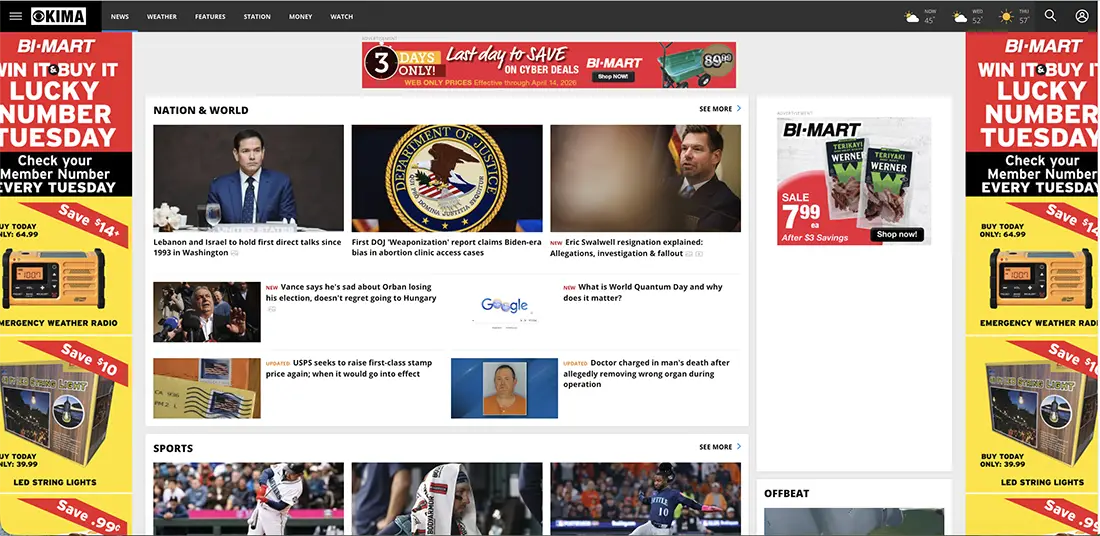Click the WED 52° weather forecast icon
Viewport: 1100px width, 536px height.
960,17
